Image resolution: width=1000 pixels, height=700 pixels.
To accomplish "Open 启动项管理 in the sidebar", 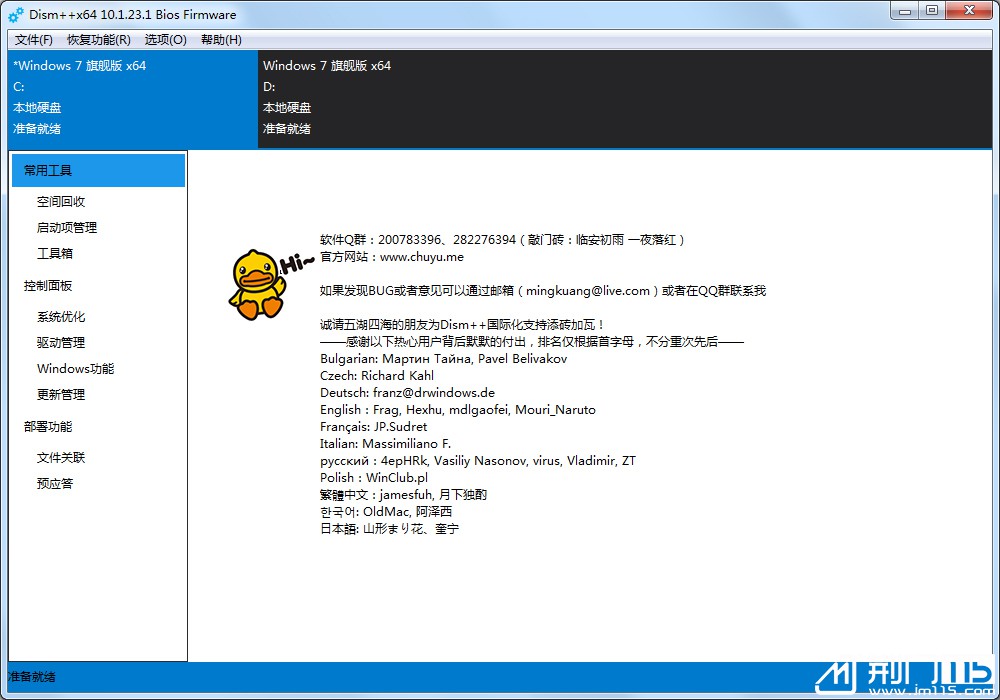I will point(67,228).
